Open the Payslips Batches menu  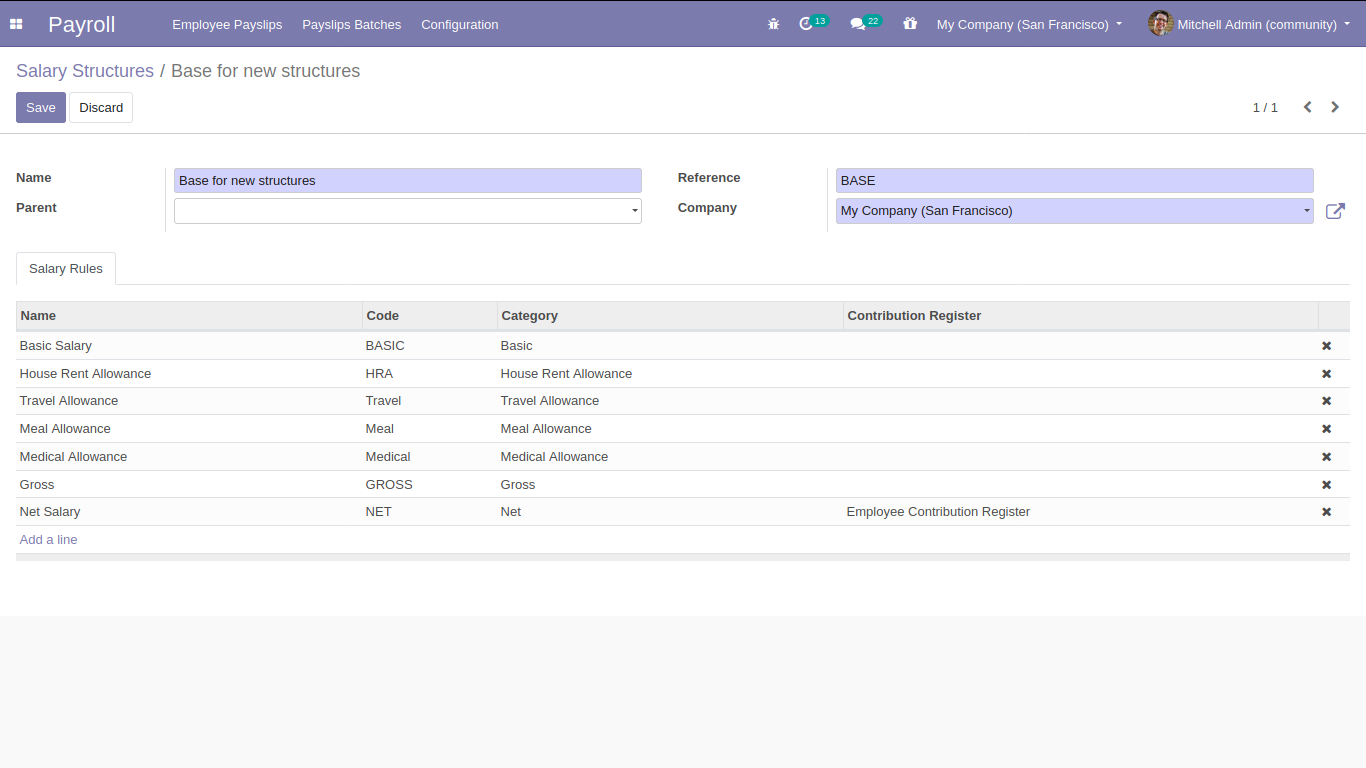coord(351,24)
